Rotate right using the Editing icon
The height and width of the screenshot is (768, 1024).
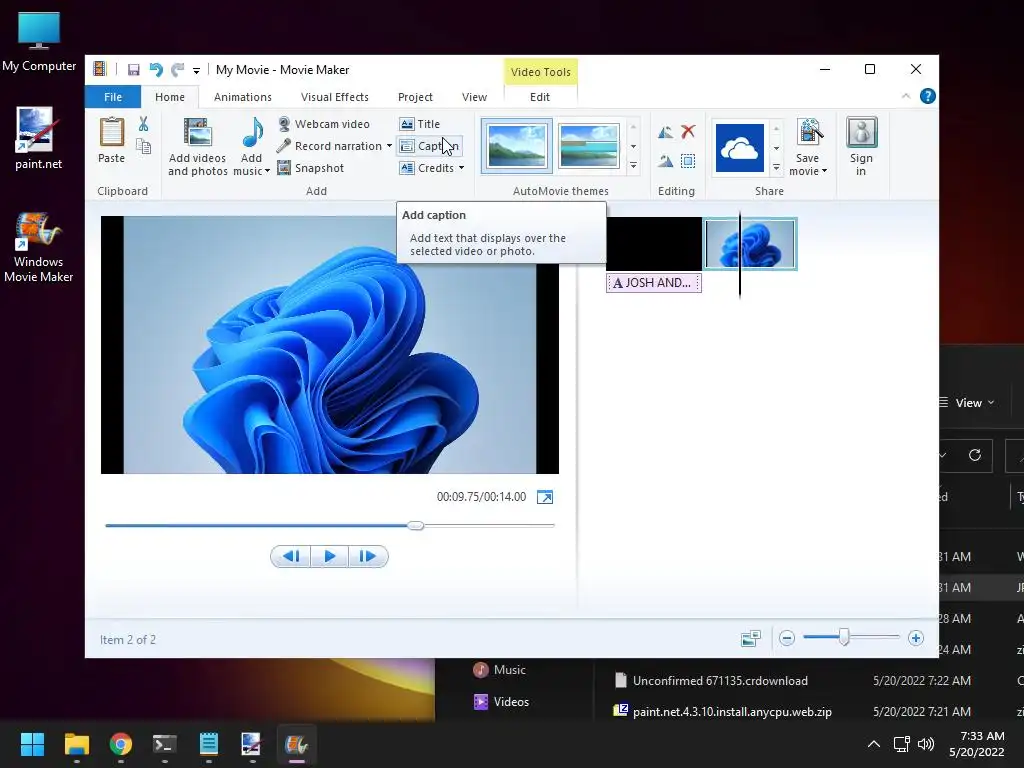(x=665, y=161)
